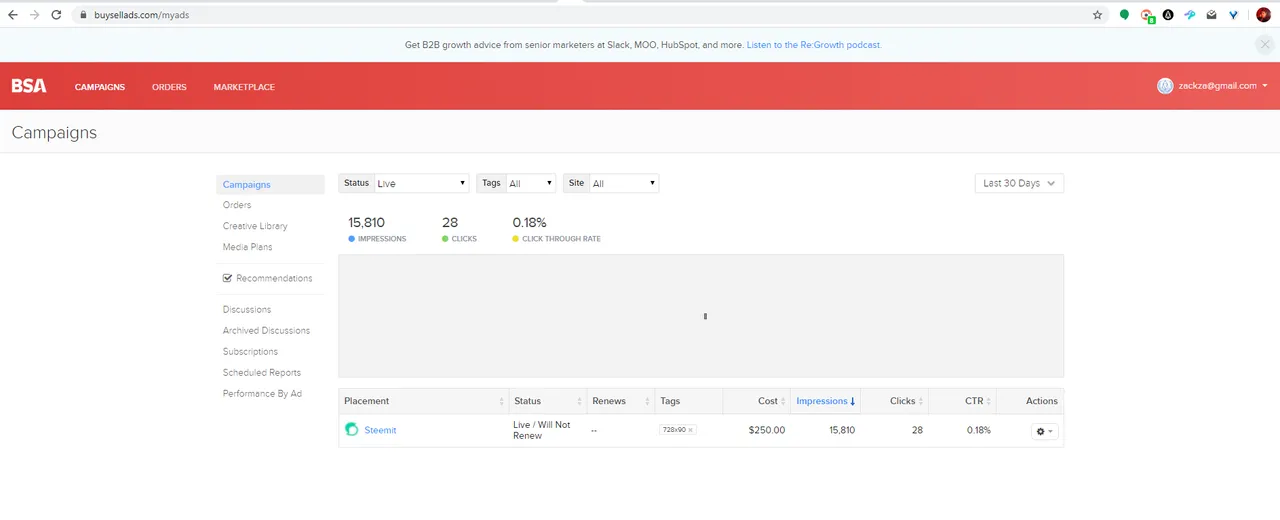Viewport: 1280px width, 520px height.
Task: Open the eye extension with green badge
Action: click(x=1147, y=15)
